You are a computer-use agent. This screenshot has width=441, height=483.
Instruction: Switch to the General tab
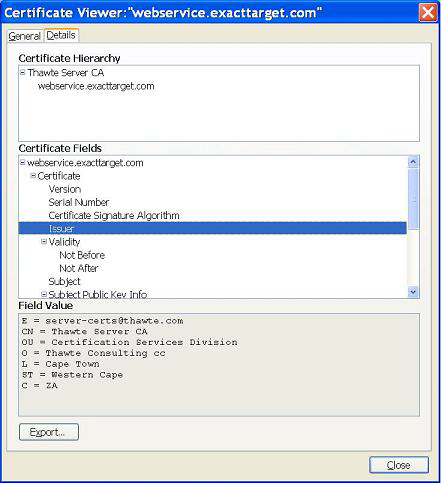pyautogui.click(x=25, y=36)
